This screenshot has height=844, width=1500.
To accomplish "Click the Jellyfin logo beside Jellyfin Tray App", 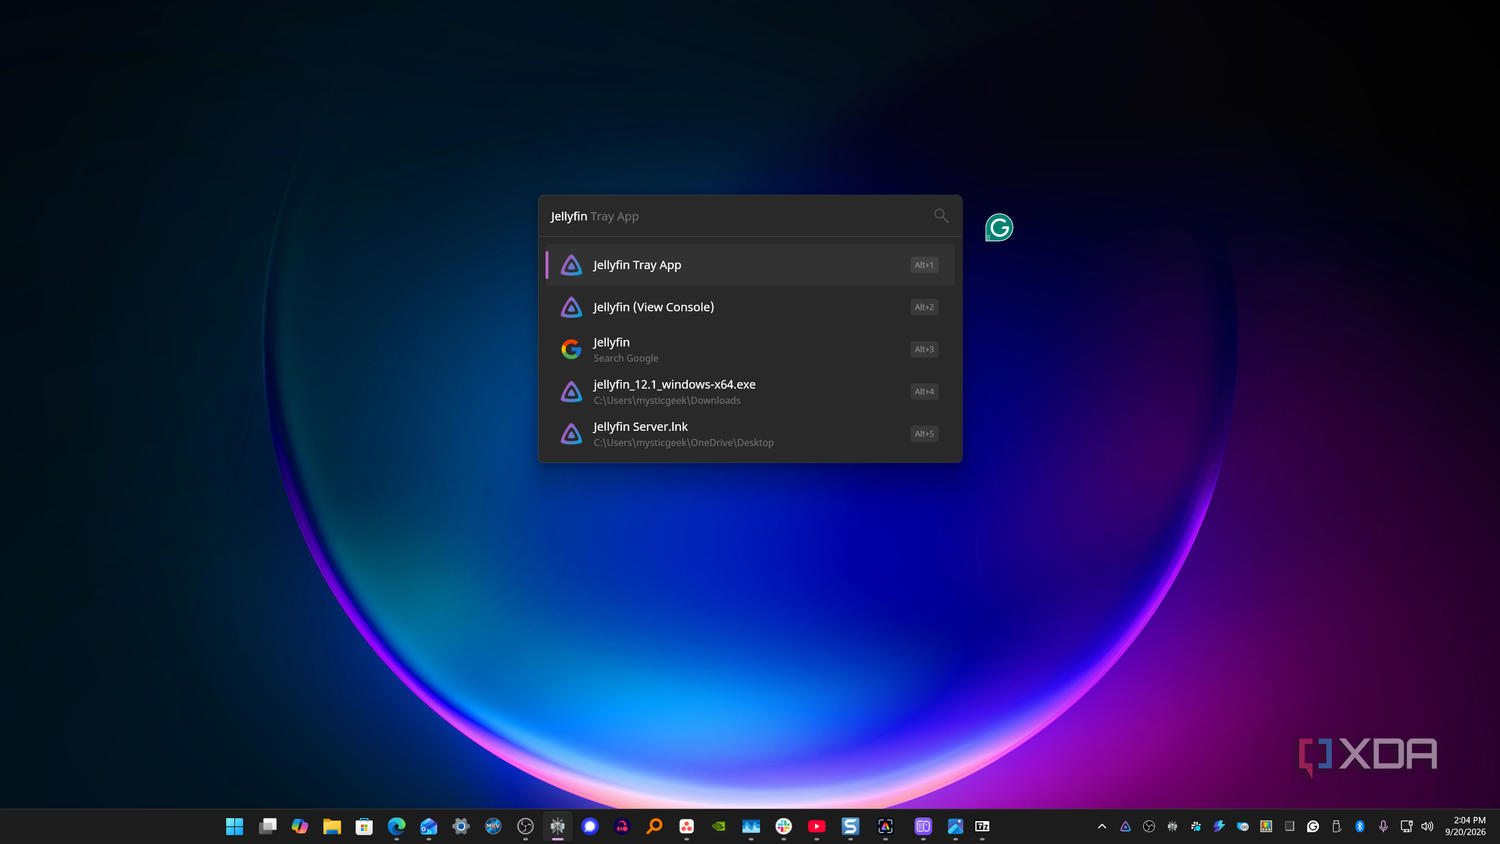I will coord(571,265).
